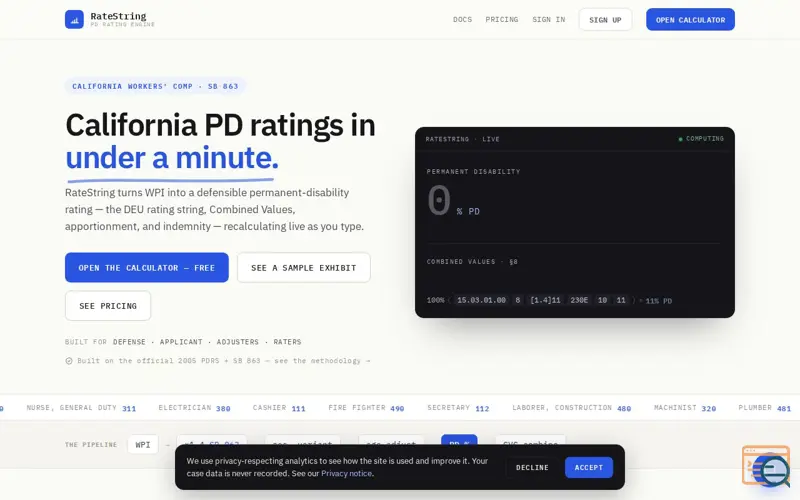
Task: Click See a Sample Exhibit button
Action: [x=304, y=267]
